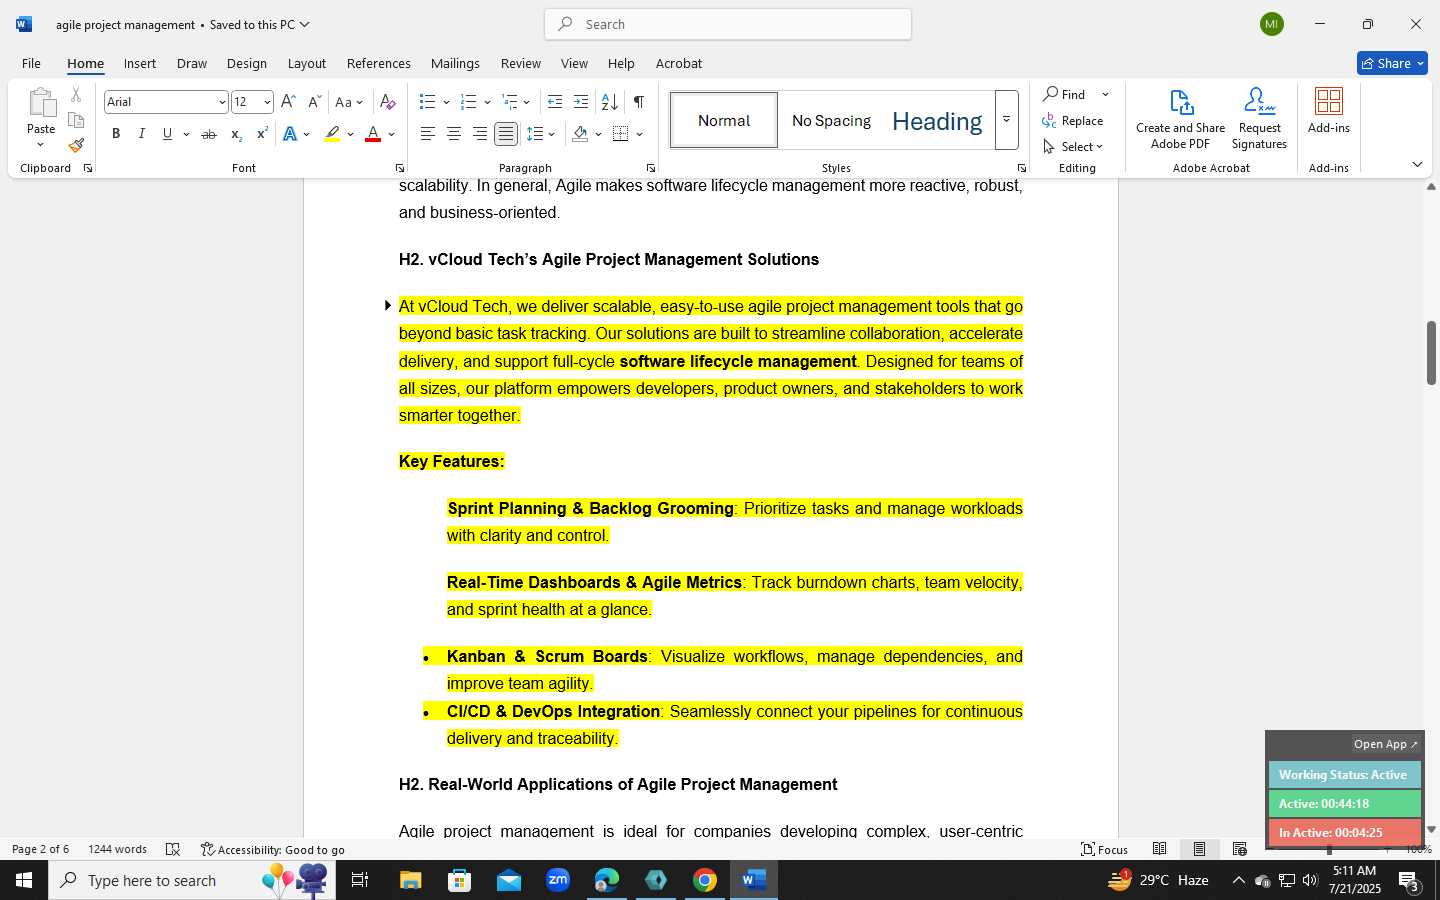This screenshot has height=900, width=1440.
Task: Click the vertical scrollbar thumb
Action: pyautogui.click(x=1431, y=353)
